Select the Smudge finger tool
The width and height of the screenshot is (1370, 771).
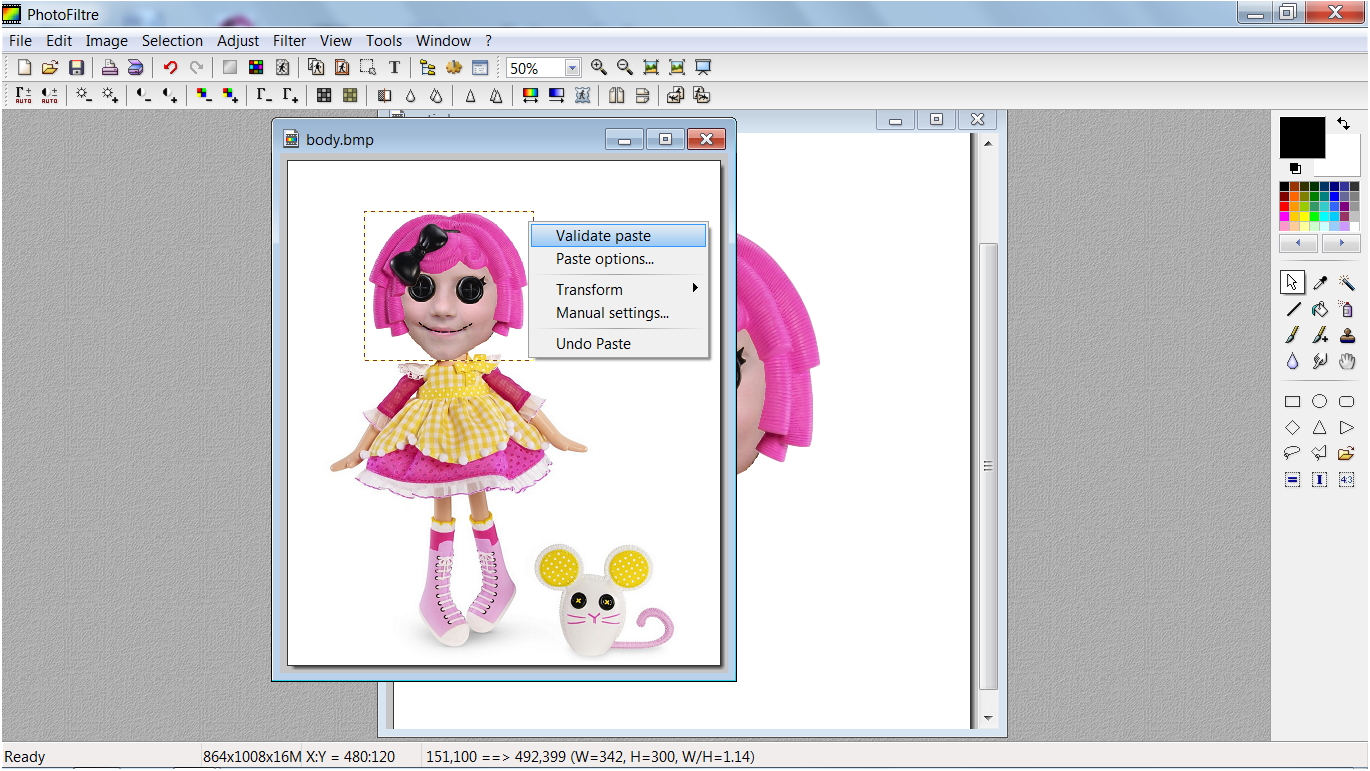coord(1320,361)
